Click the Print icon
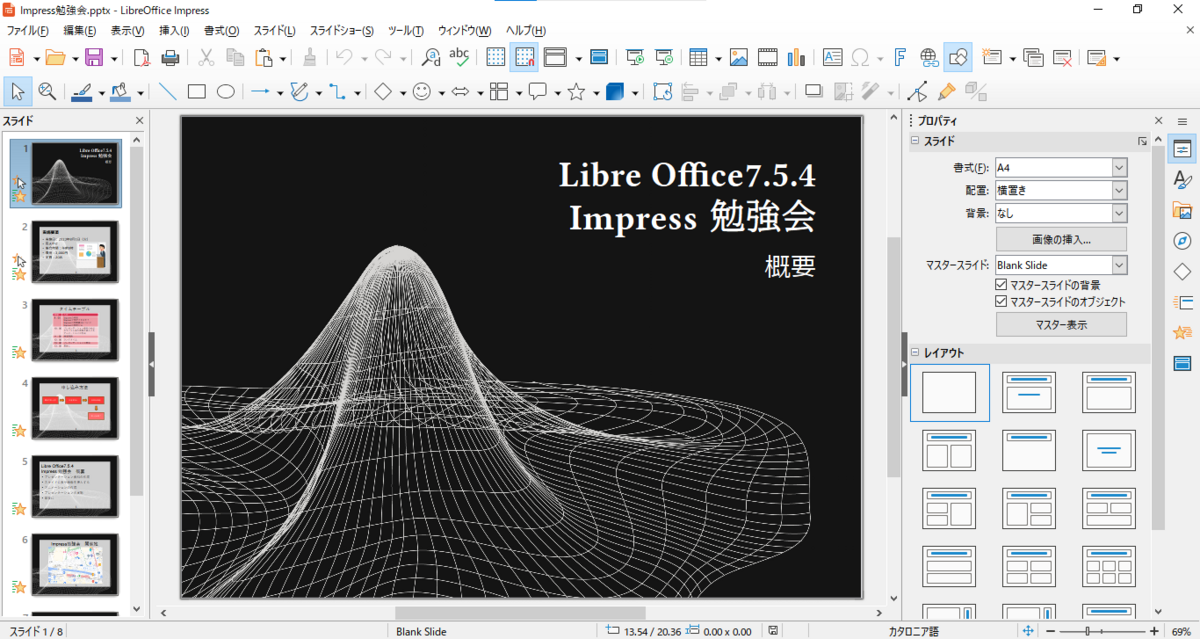The image size is (1200, 639). 171,57
